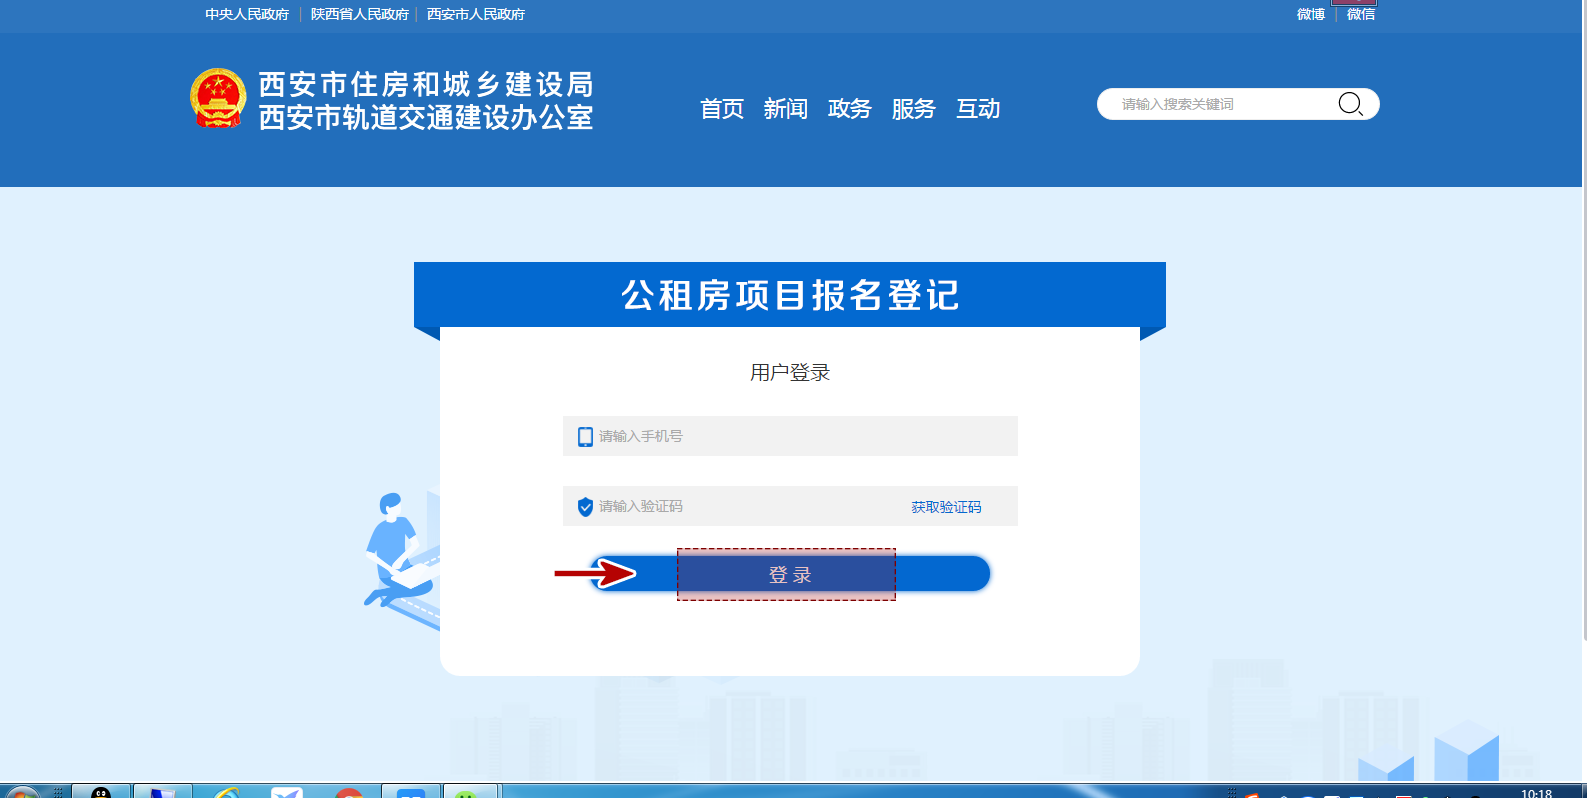Screen dimensions: 1587x798
Task: Focus the 请输入手机号 phone number field
Action: [790, 436]
